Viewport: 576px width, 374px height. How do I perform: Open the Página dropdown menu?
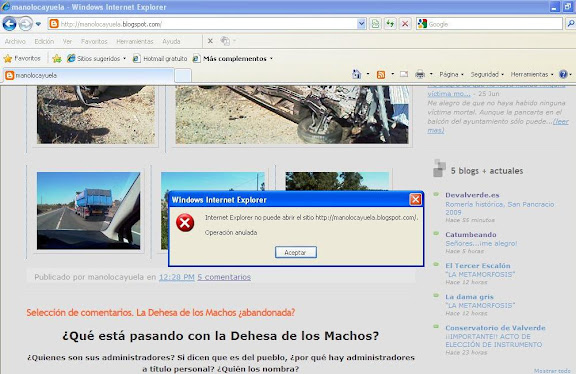click(x=451, y=75)
